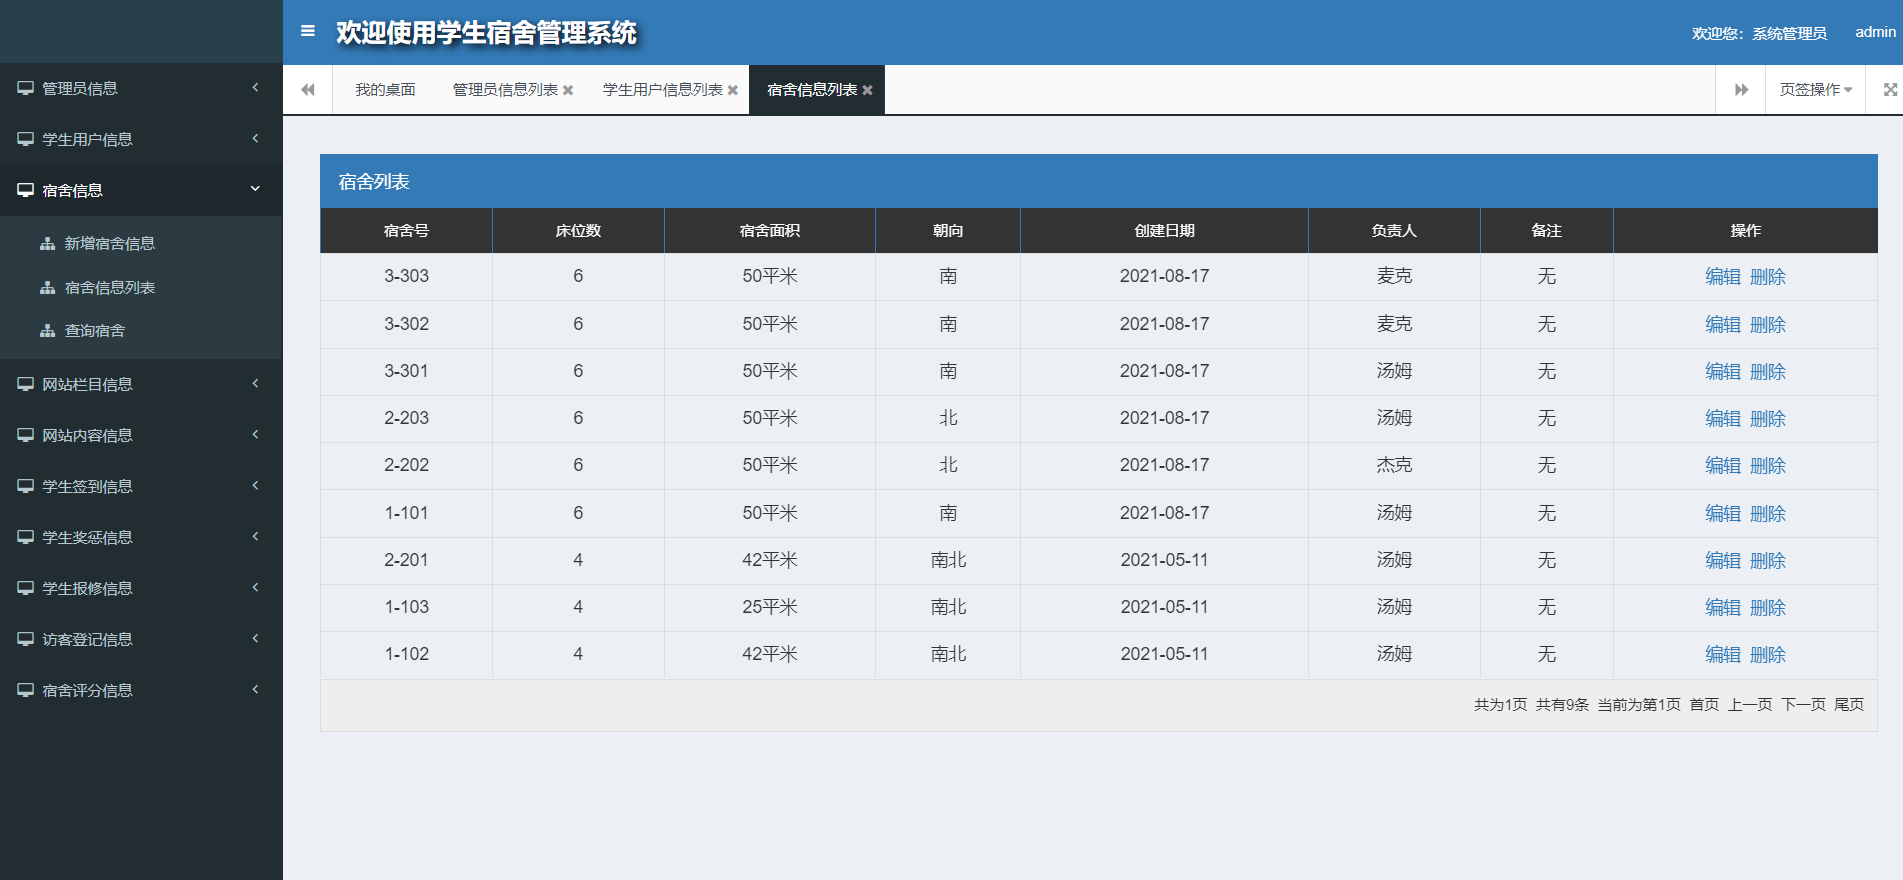Click the monitor icon beside 宿舍信息
This screenshot has height=880, width=1903.
click(25, 190)
